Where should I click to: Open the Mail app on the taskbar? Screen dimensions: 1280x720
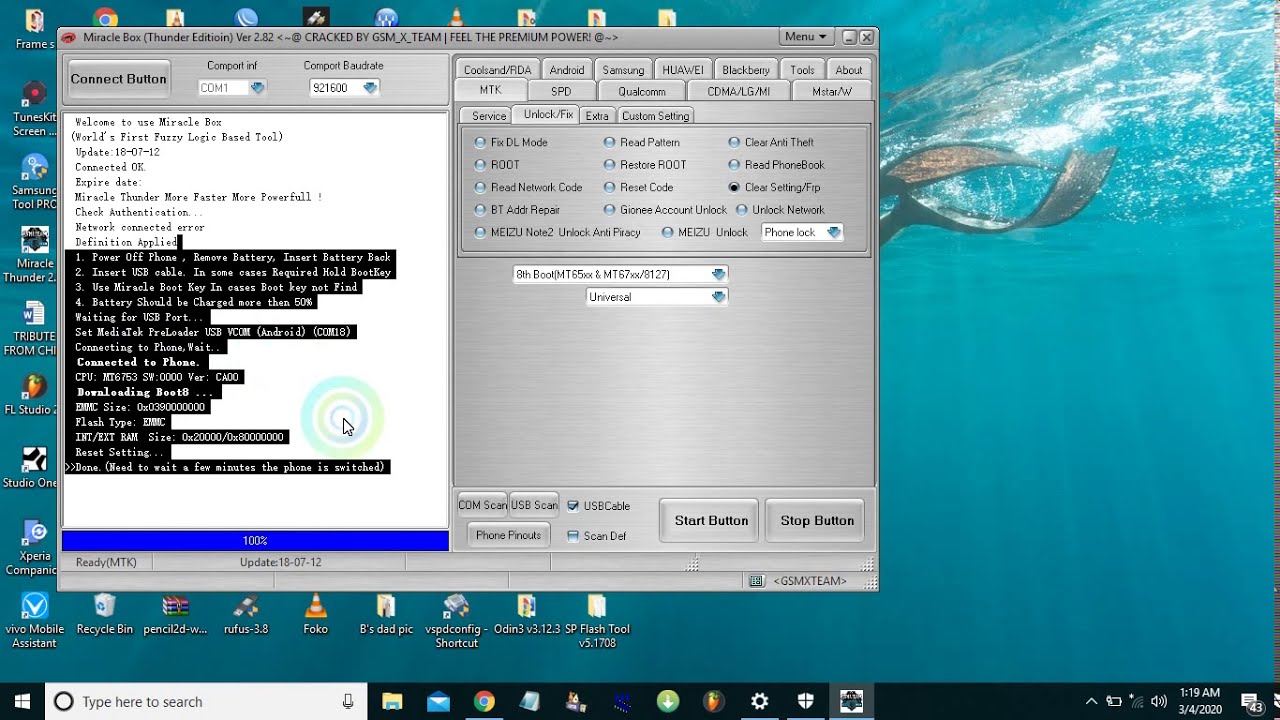click(438, 701)
